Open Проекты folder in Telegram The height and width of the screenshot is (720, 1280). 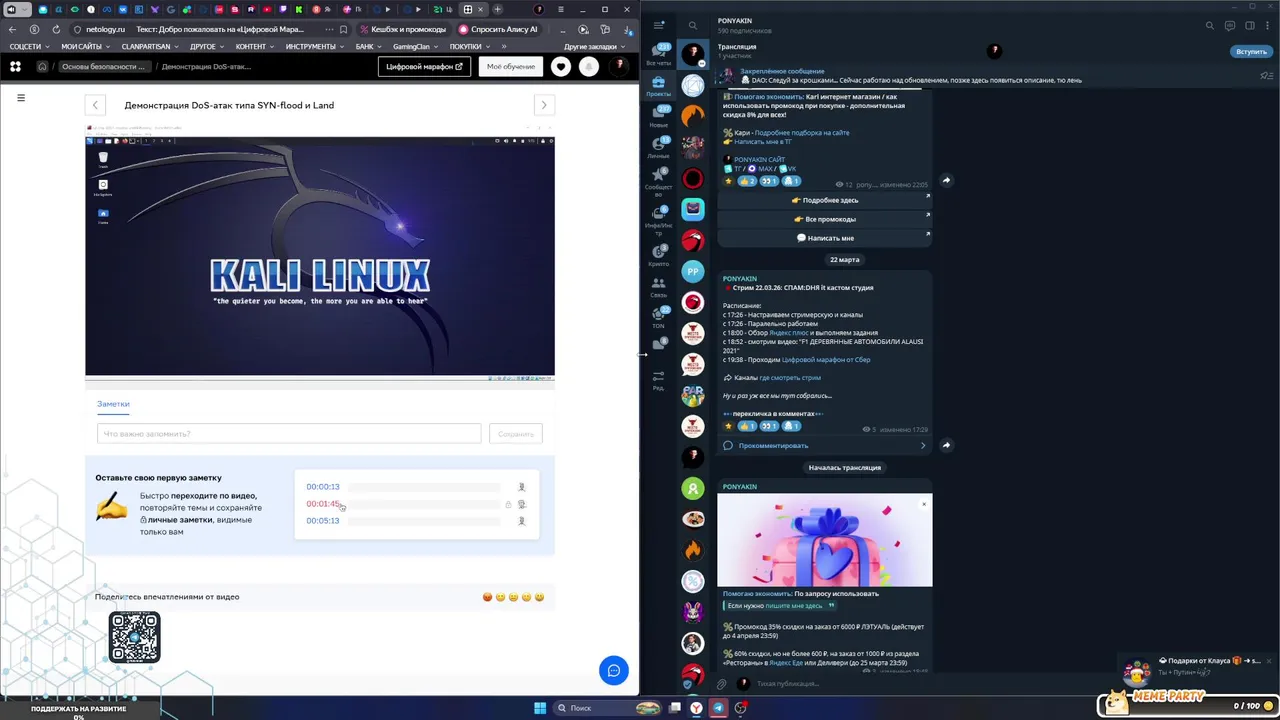coord(659,86)
